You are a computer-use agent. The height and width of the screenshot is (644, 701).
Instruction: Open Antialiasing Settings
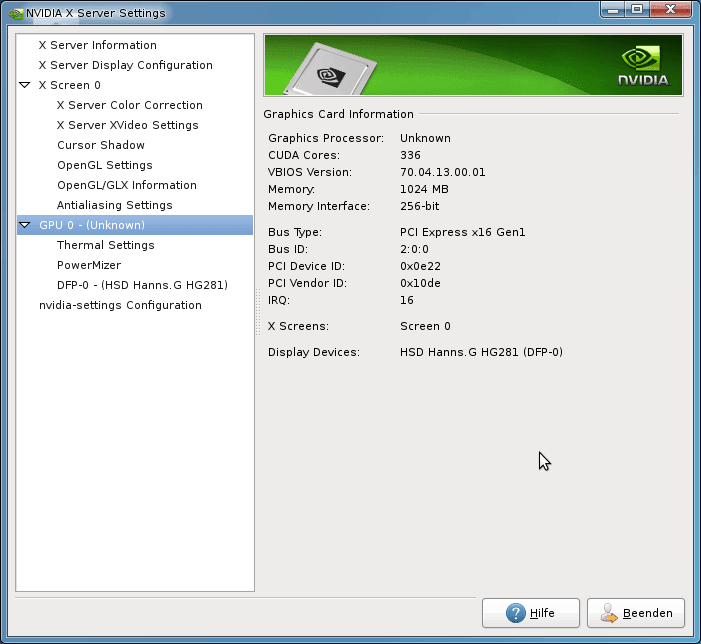pyautogui.click(x=114, y=205)
